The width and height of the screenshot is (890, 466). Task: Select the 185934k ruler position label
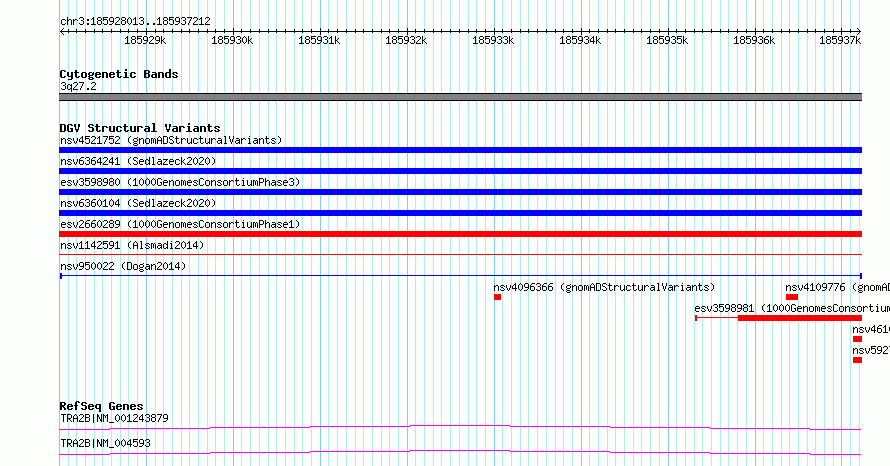(580, 40)
